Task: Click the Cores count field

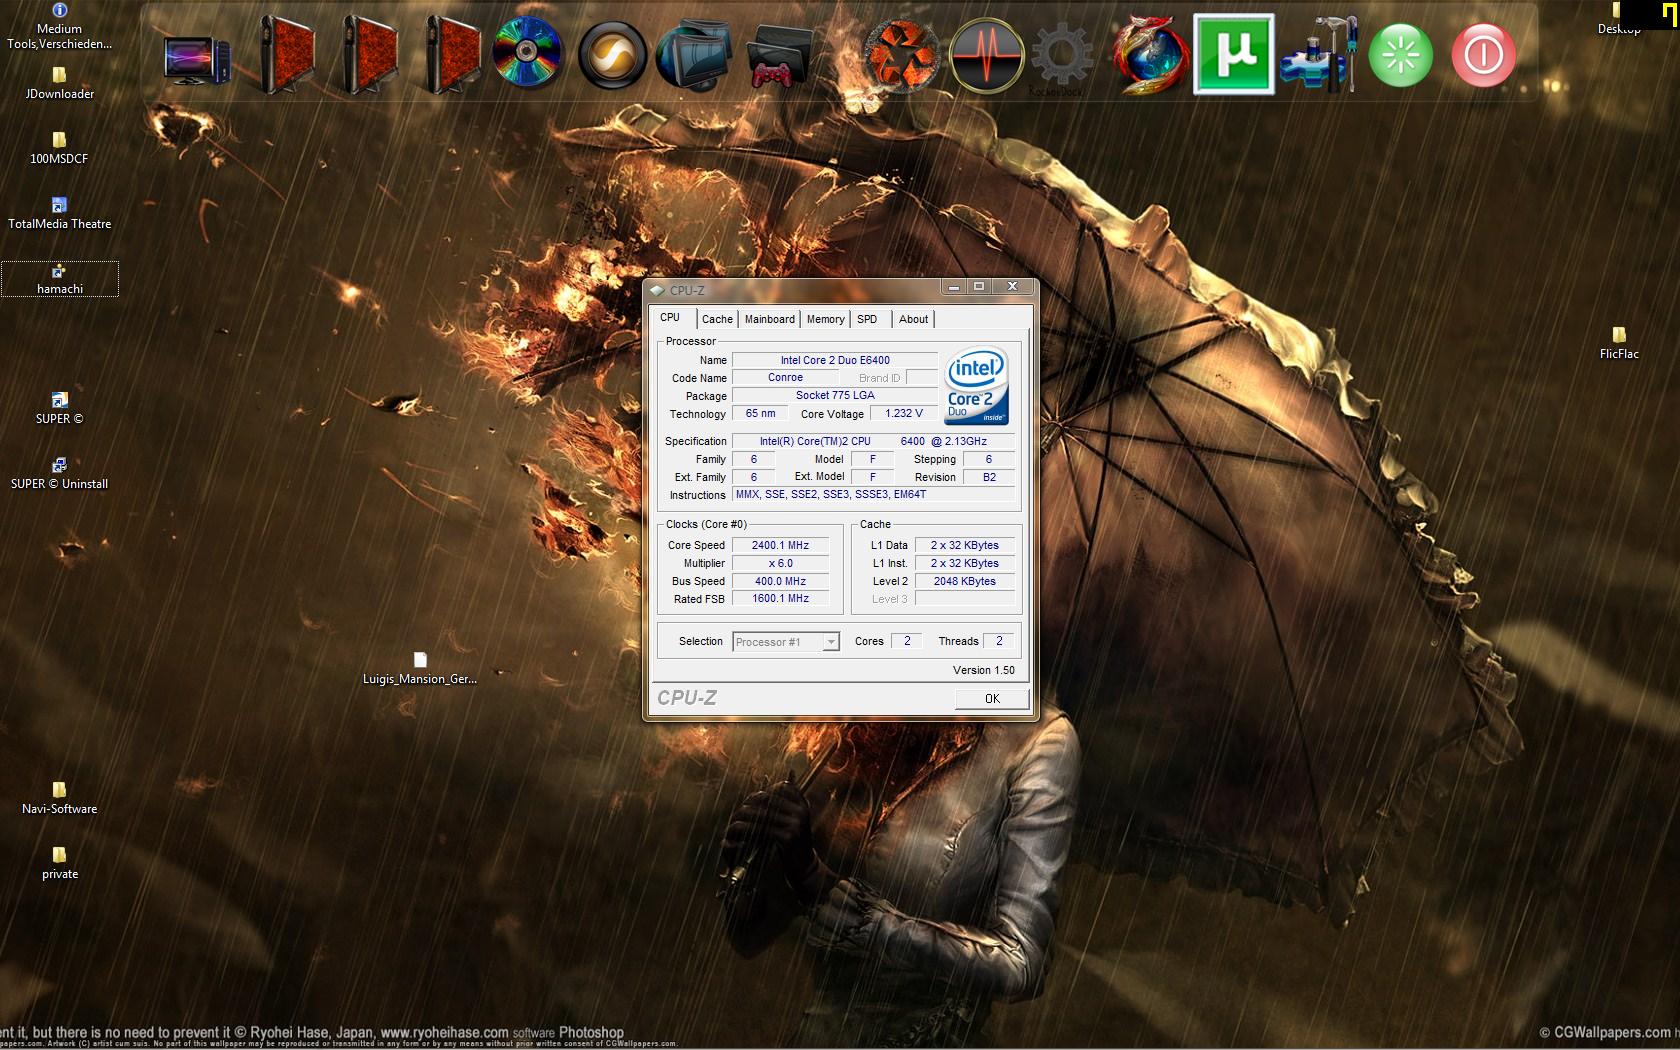Action: (x=907, y=641)
